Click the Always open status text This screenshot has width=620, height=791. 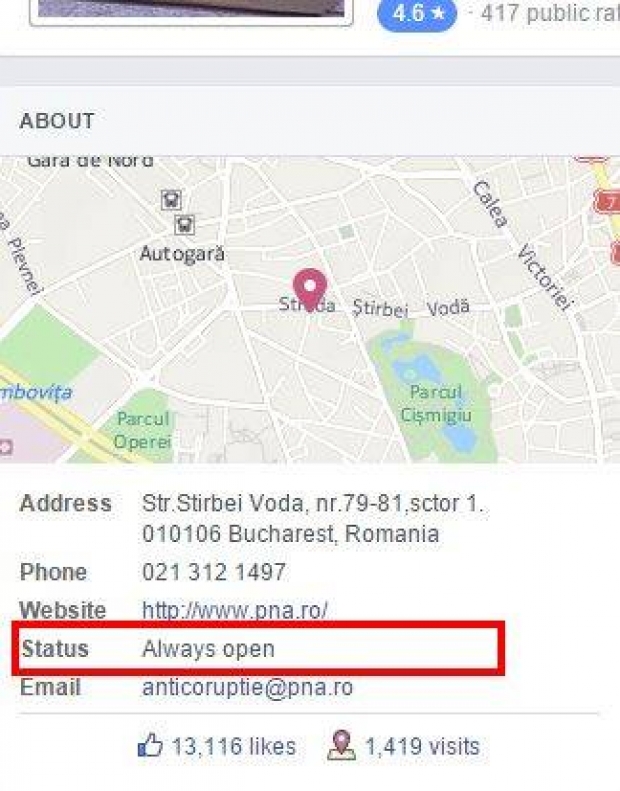(208, 649)
